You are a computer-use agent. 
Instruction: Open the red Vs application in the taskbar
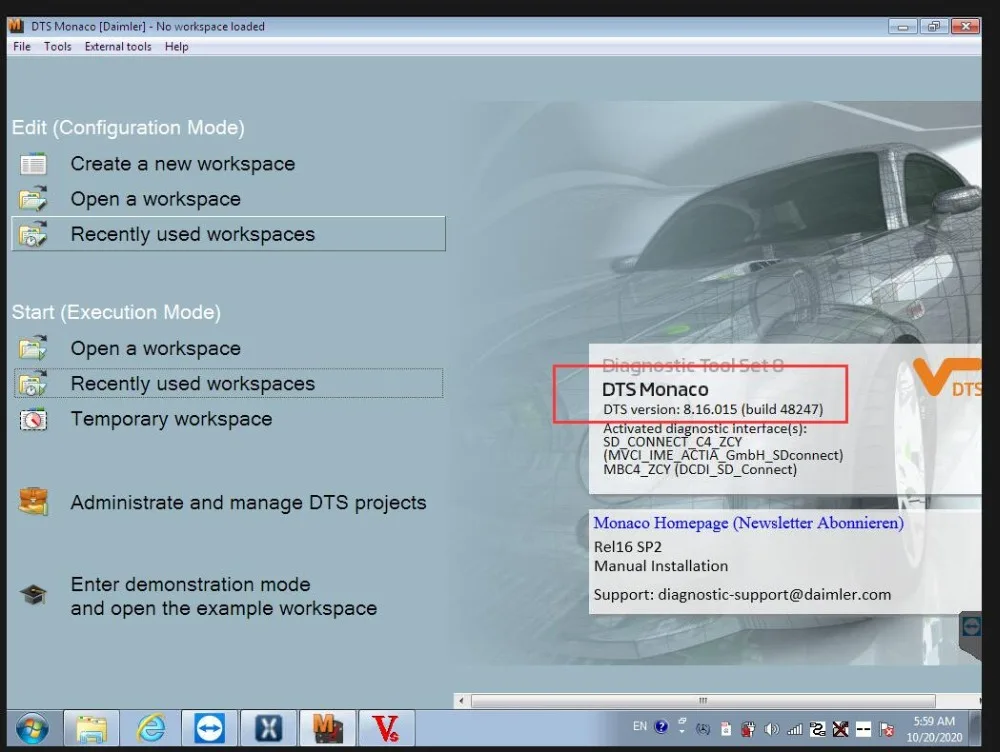point(386,728)
